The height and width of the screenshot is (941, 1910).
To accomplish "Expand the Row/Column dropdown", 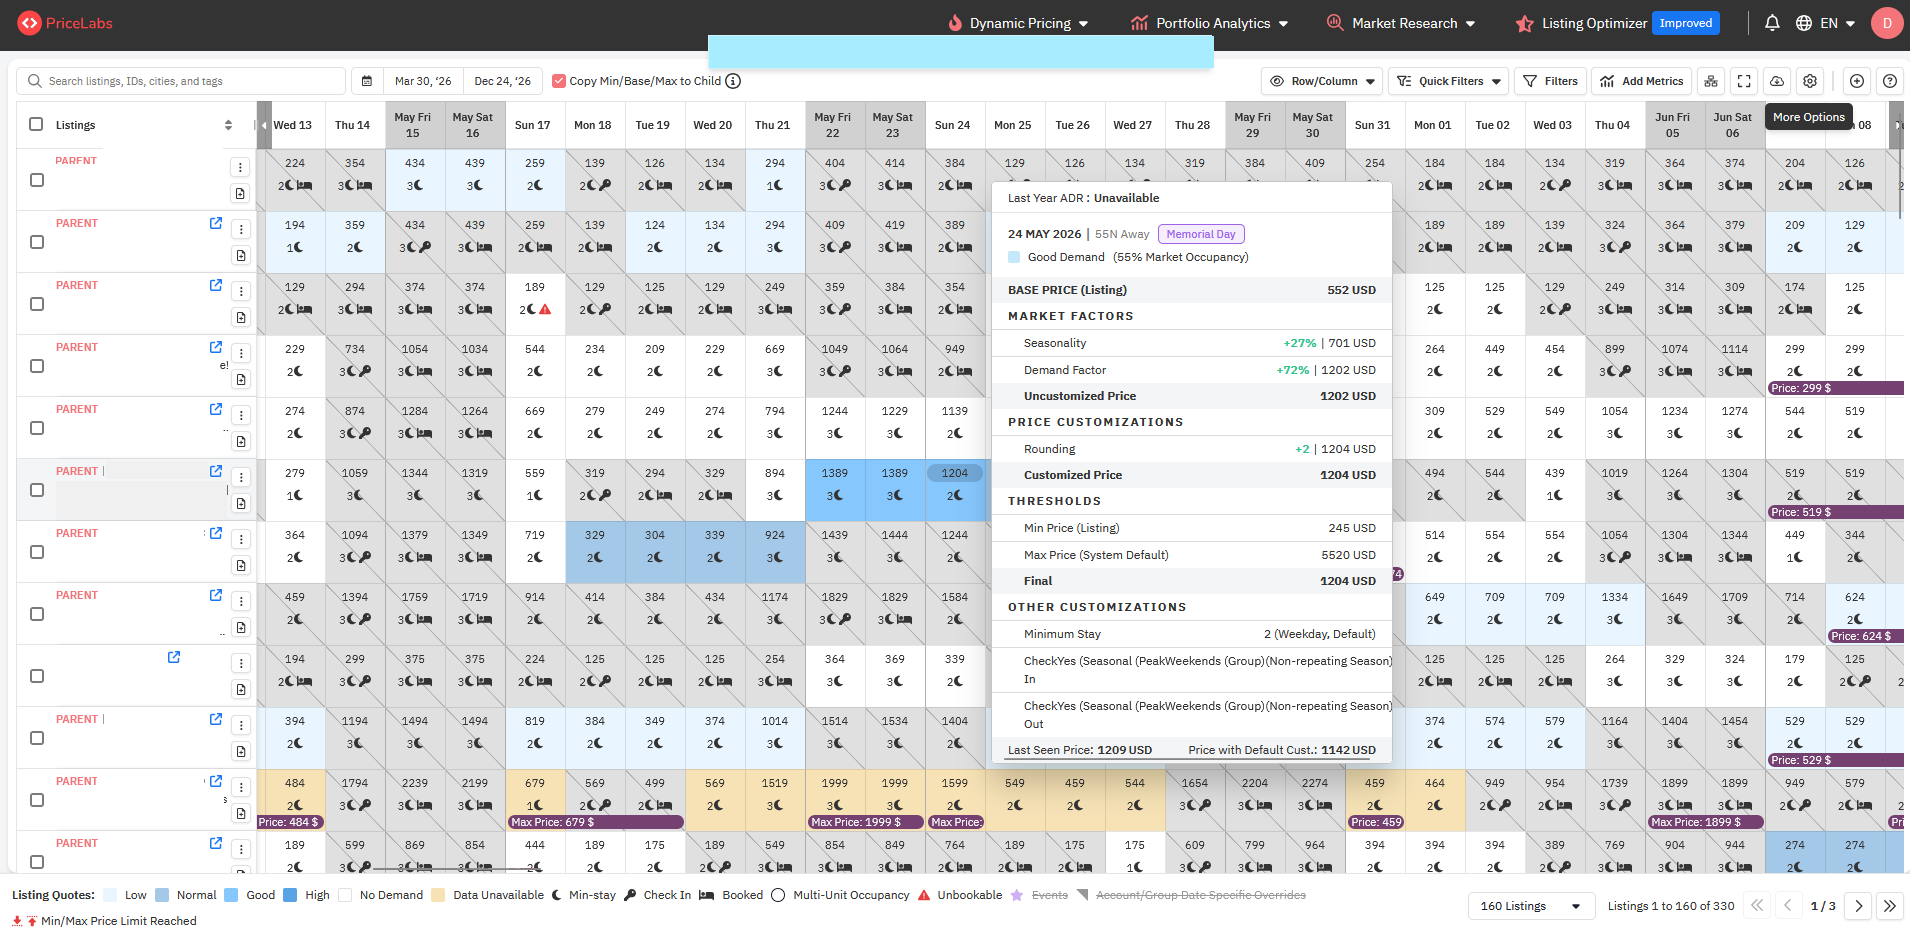I will [x=1323, y=81].
